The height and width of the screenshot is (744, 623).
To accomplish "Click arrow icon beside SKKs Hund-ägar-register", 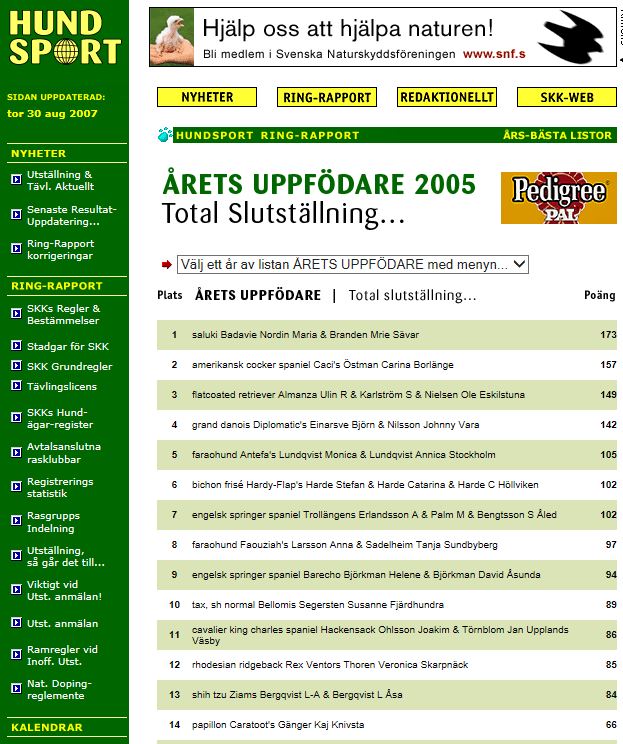I will pyautogui.click(x=16, y=417).
